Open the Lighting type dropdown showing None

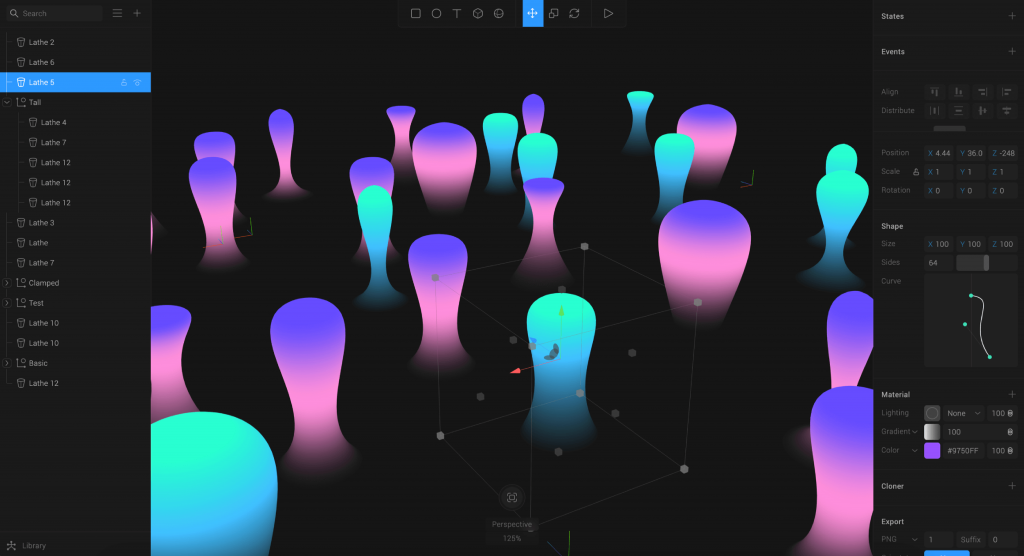tap(964, 413)
